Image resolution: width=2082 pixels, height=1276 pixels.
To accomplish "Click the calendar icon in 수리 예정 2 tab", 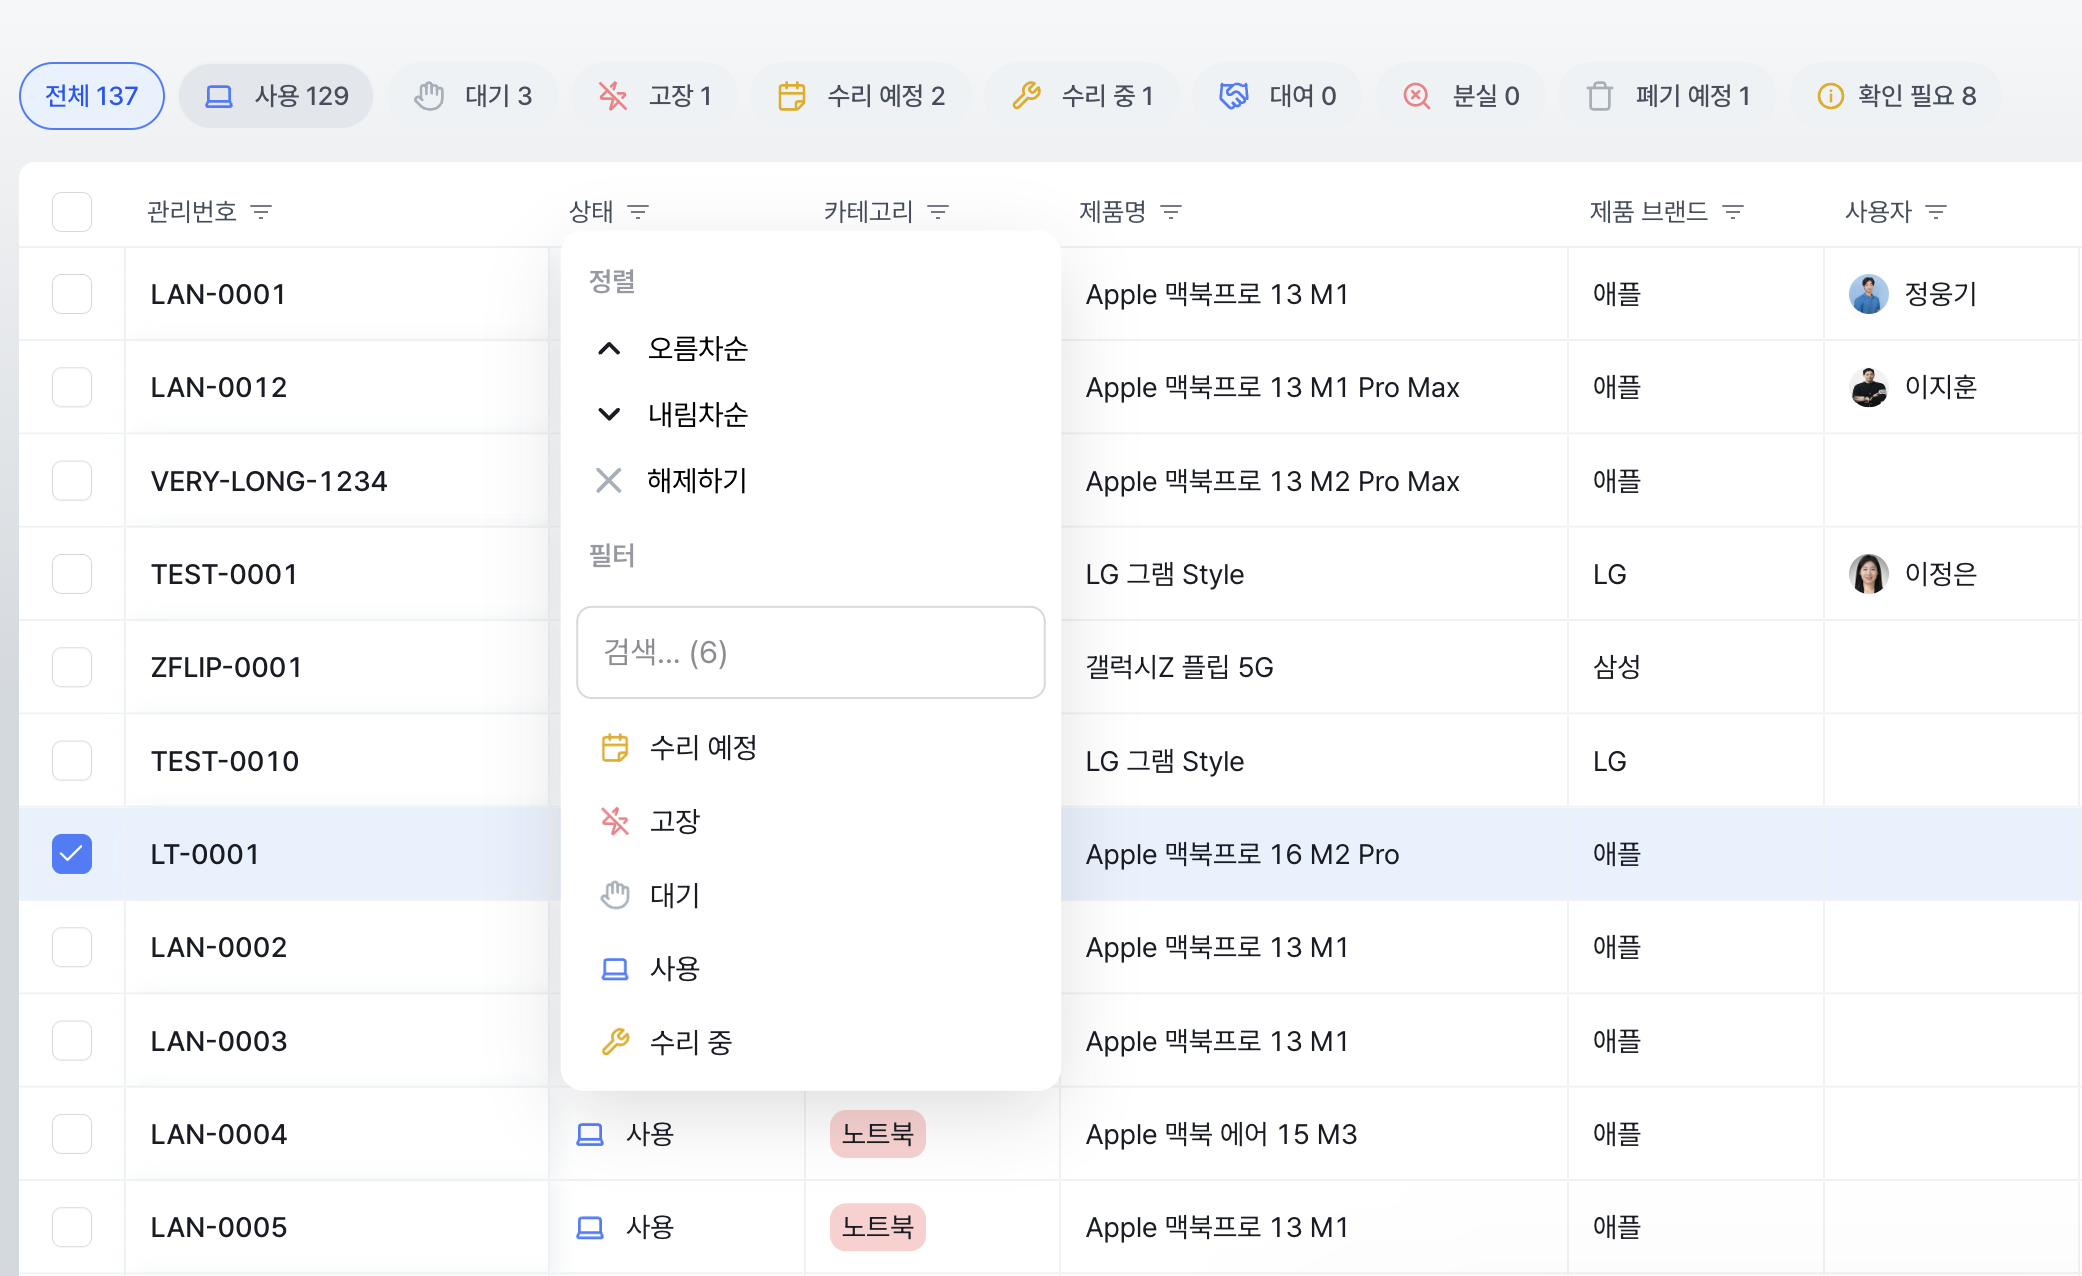I will point(791,96).
